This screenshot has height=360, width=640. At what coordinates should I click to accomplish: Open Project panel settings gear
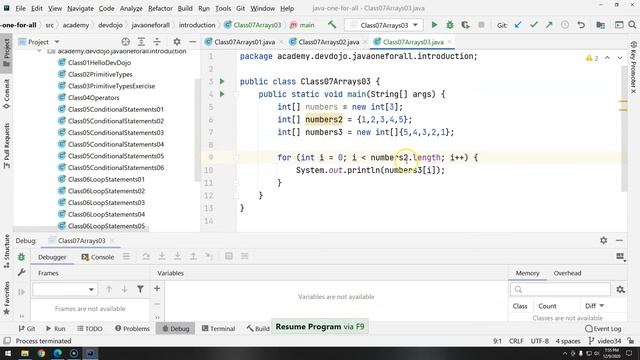177,42
